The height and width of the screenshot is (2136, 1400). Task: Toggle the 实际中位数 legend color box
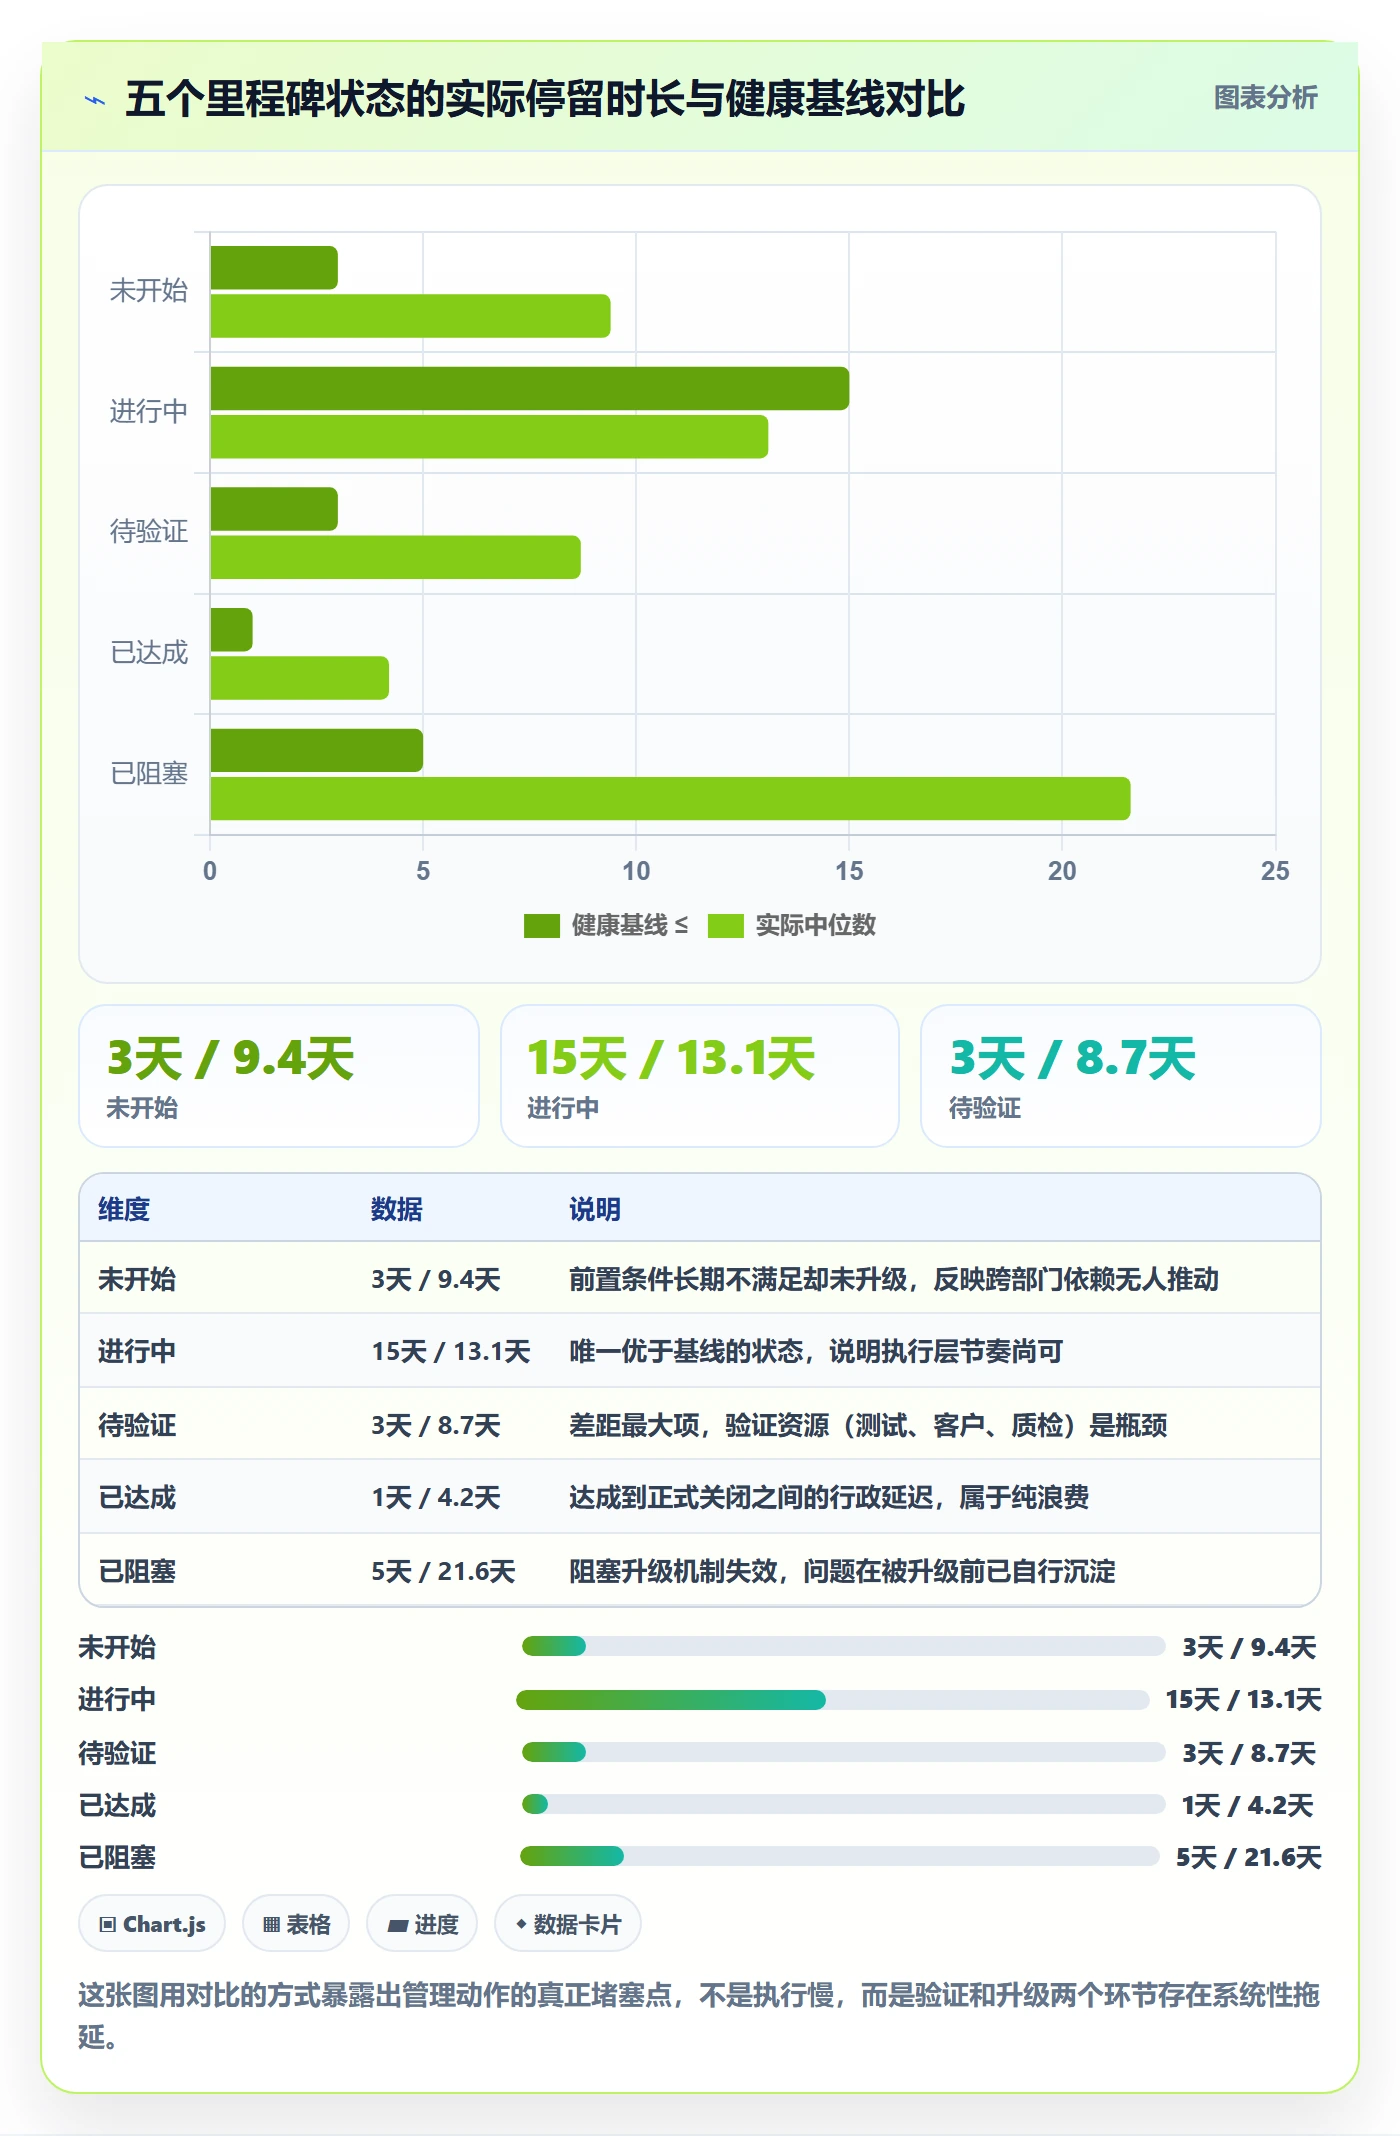point(725,926)
